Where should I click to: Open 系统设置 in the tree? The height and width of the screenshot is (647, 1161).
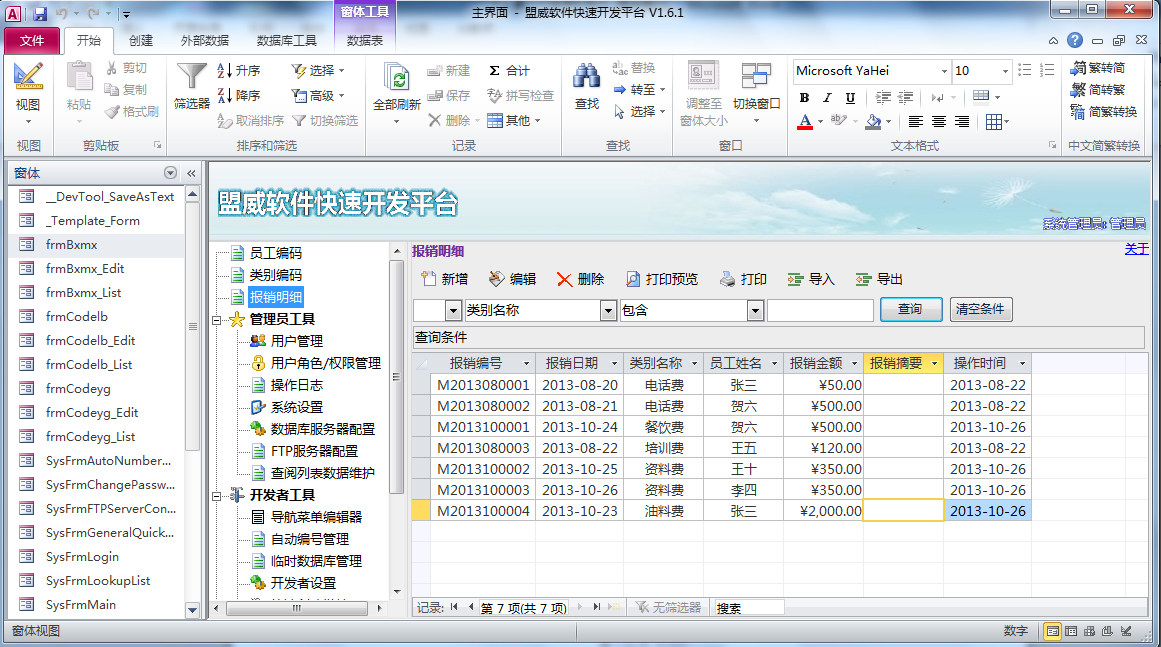[x=296, y=407]
